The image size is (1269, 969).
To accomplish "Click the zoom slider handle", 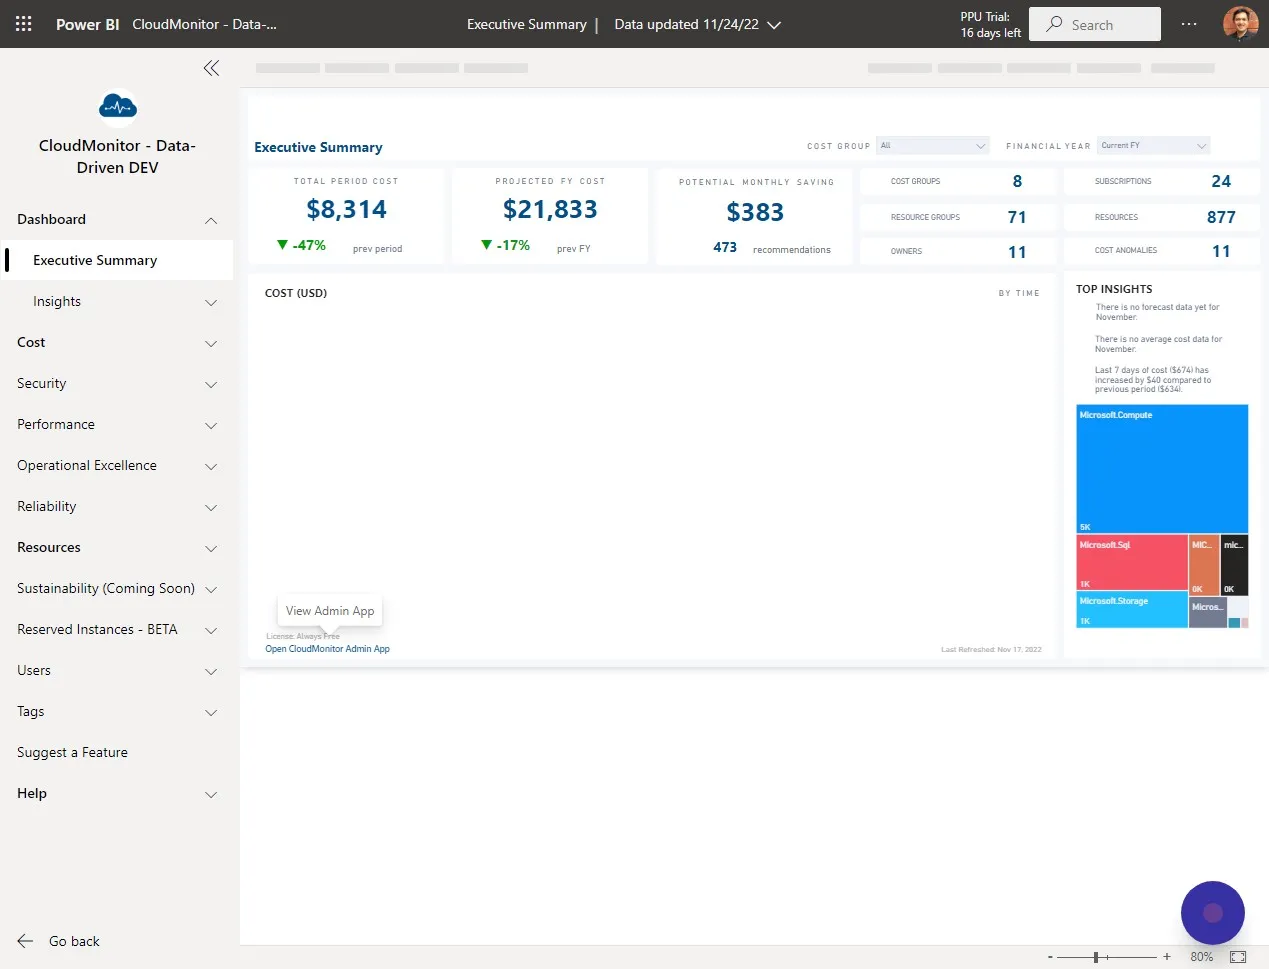I will click(x=1096, y=957).
